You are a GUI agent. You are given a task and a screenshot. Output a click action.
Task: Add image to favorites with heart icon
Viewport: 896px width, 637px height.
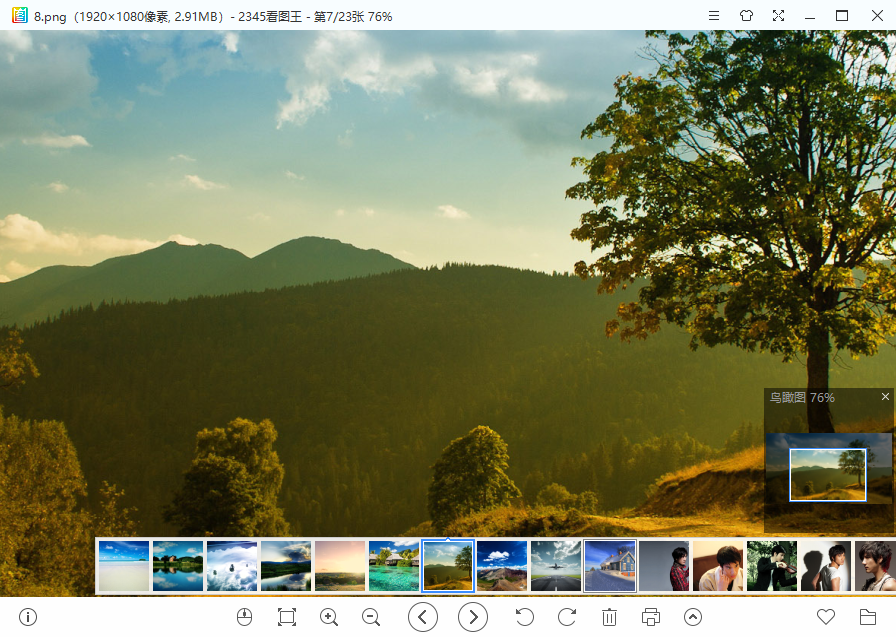[826, 617]
